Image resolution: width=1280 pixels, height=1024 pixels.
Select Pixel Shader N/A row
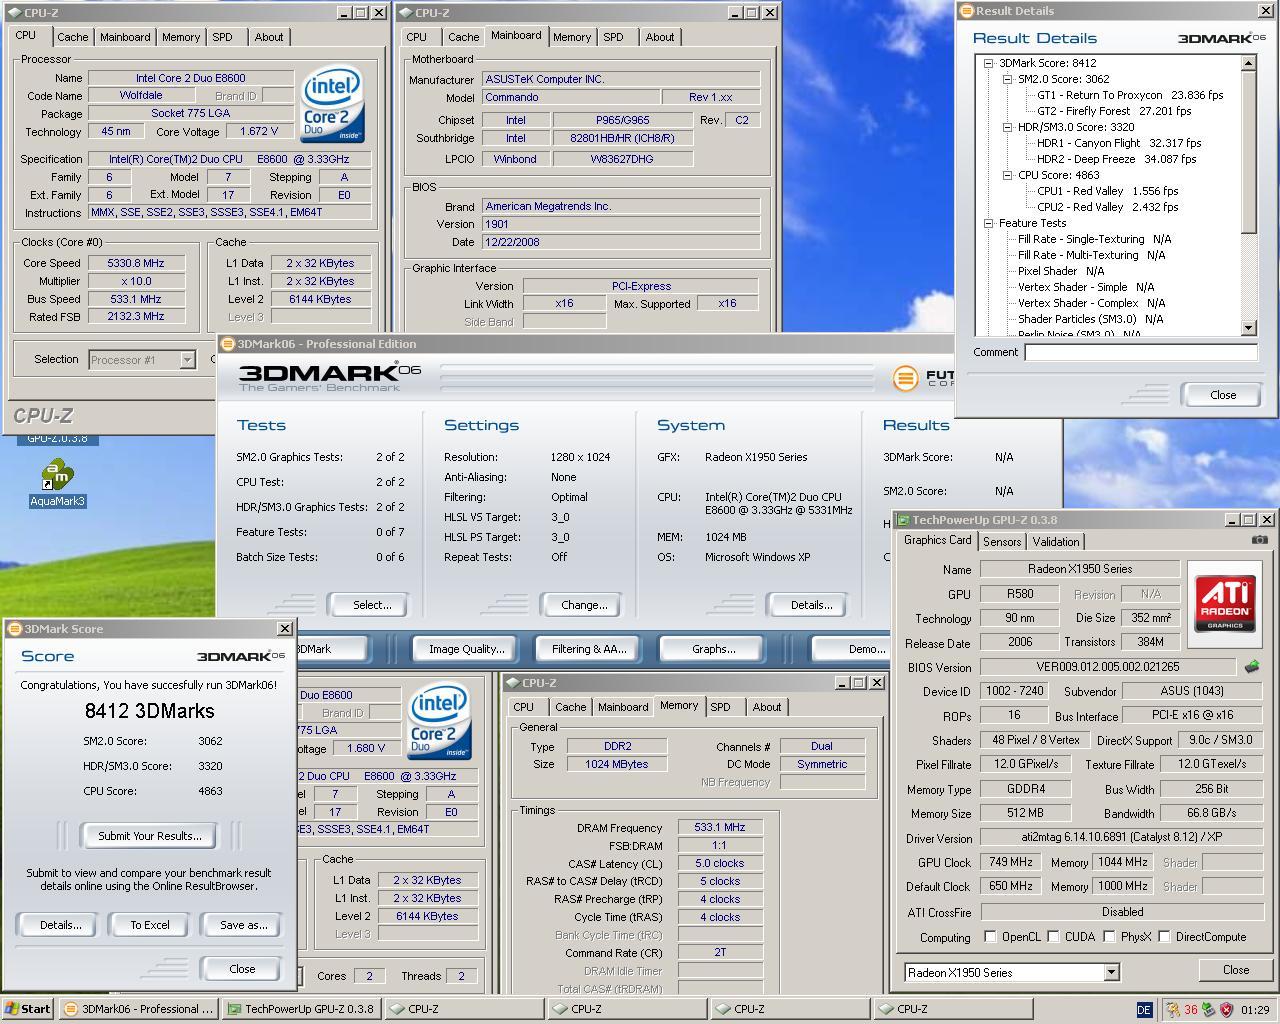point(1061,271)
